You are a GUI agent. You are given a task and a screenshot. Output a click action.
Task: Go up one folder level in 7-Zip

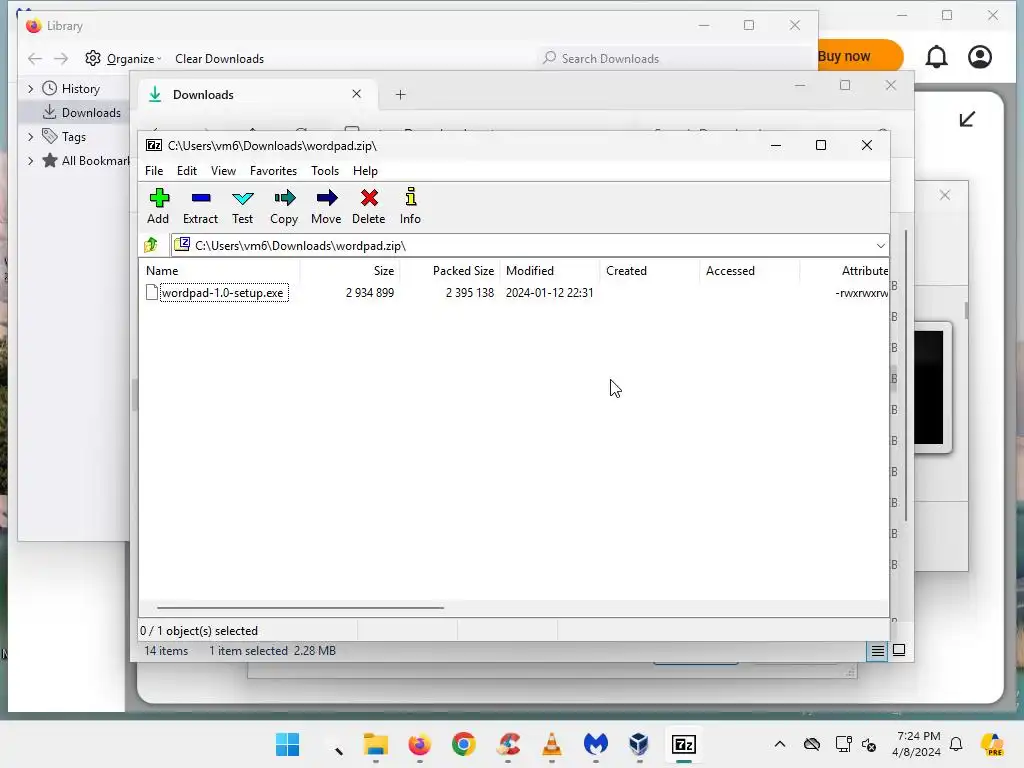[x=152, y=245]
